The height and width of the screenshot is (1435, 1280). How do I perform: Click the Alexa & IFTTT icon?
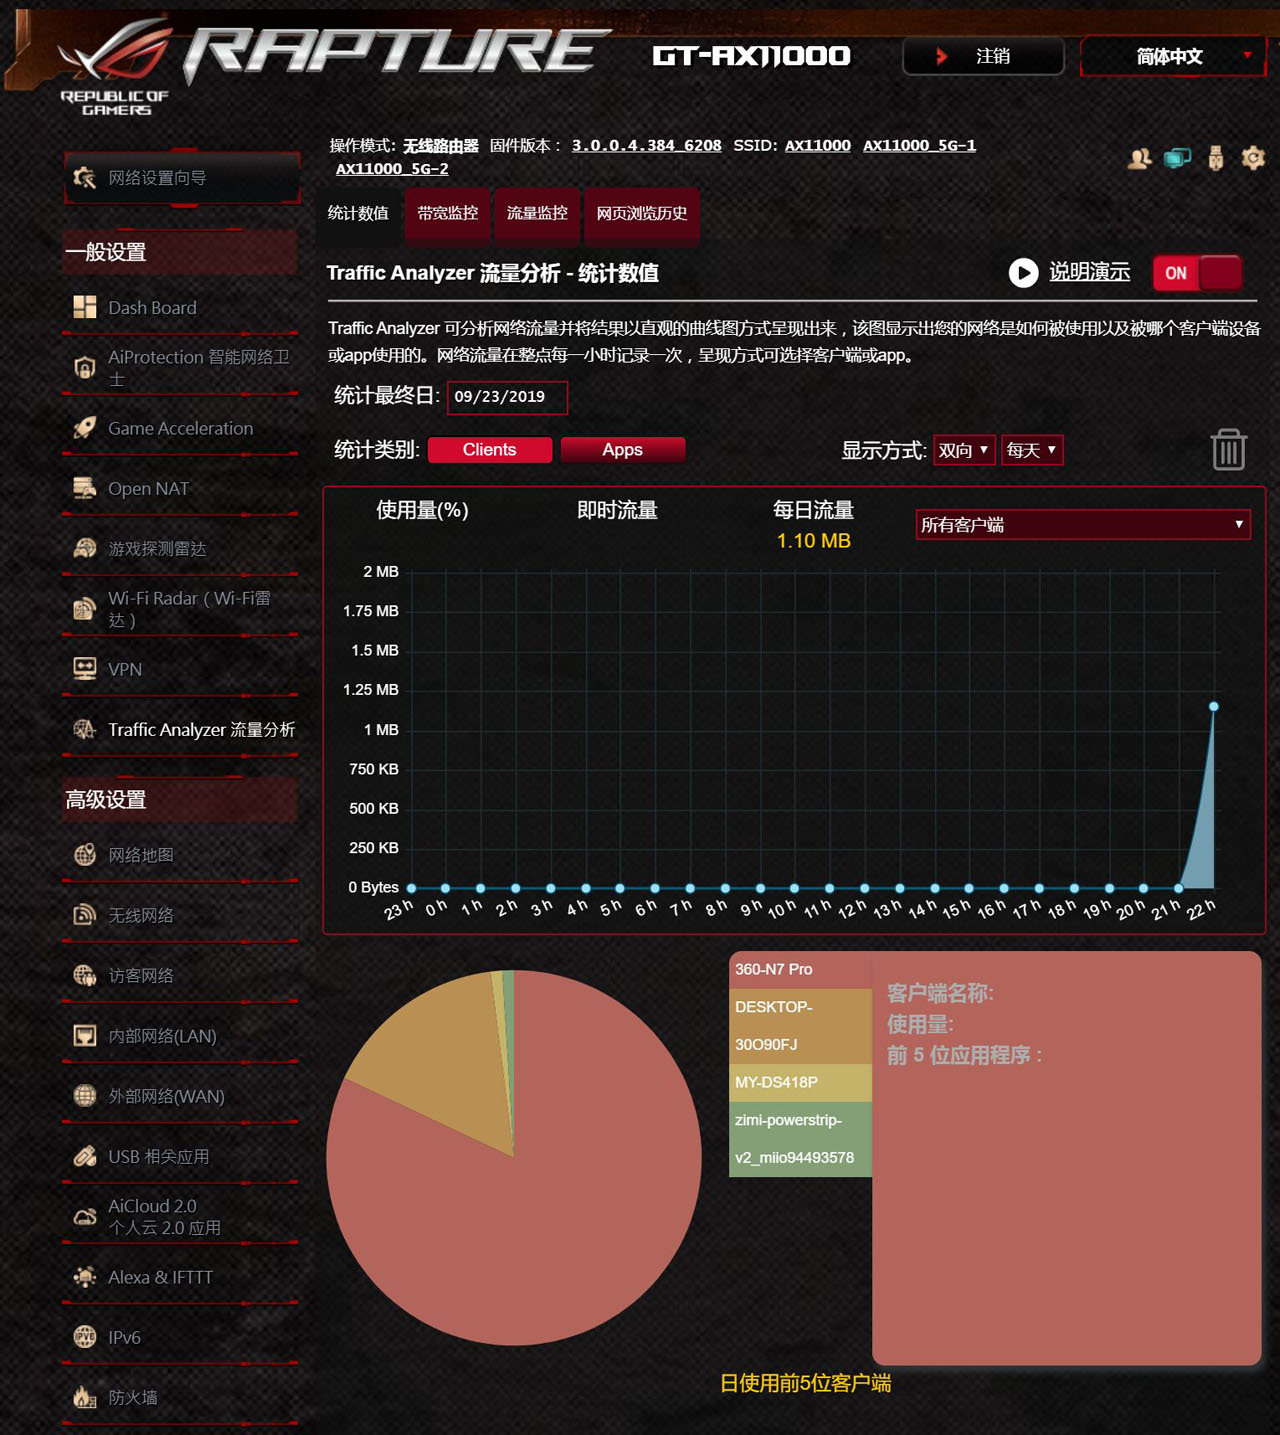85,1277
